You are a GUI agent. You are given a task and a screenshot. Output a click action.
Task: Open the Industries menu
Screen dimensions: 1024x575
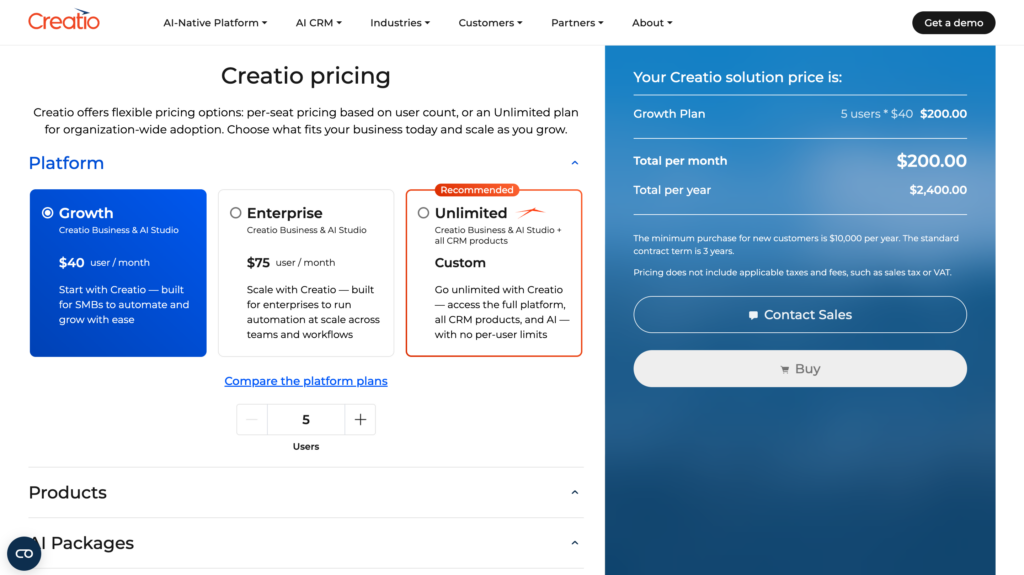[x=400, y=23]
